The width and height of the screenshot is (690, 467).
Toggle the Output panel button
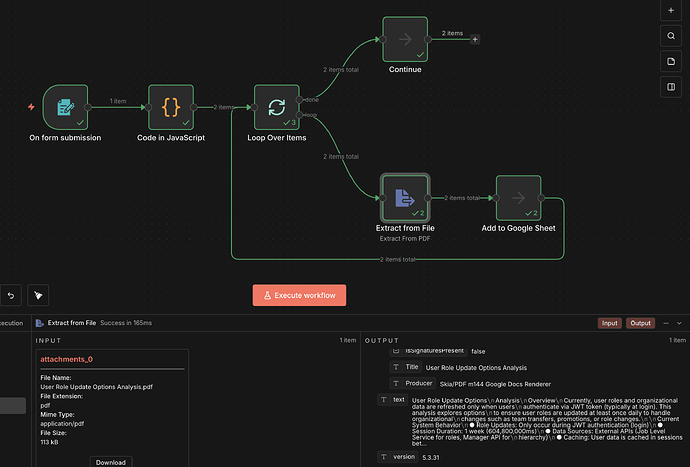642,323
